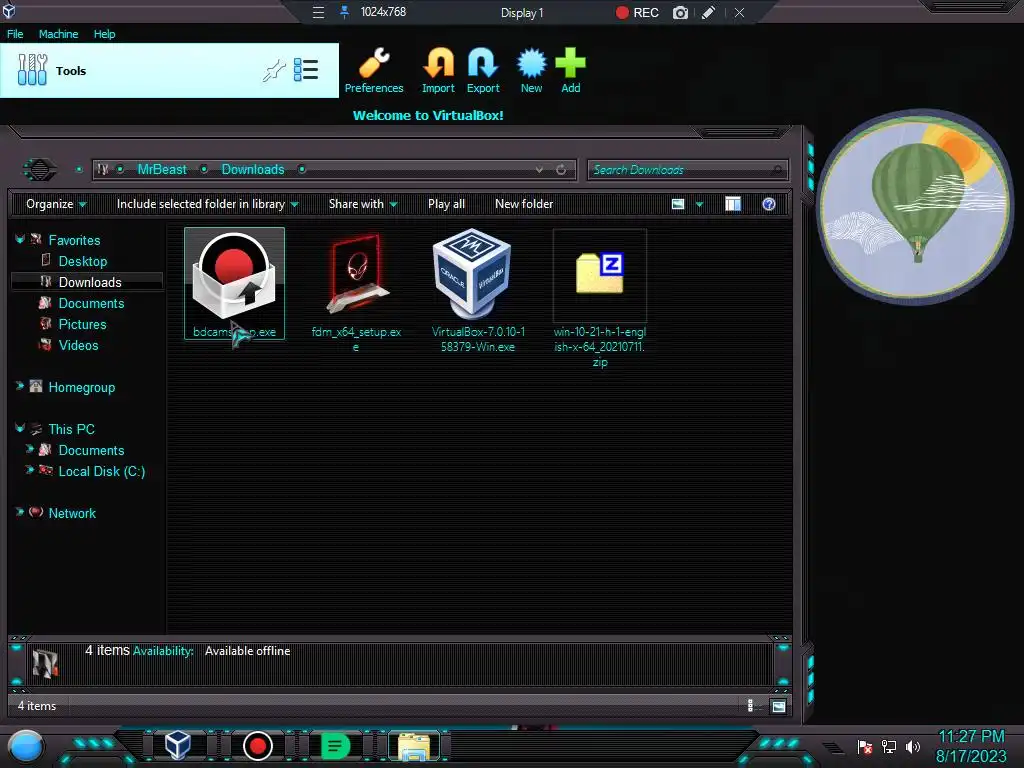Click the Action Center flag tray icon
Screen dimensions: 1024x768
tap(865, 746)
